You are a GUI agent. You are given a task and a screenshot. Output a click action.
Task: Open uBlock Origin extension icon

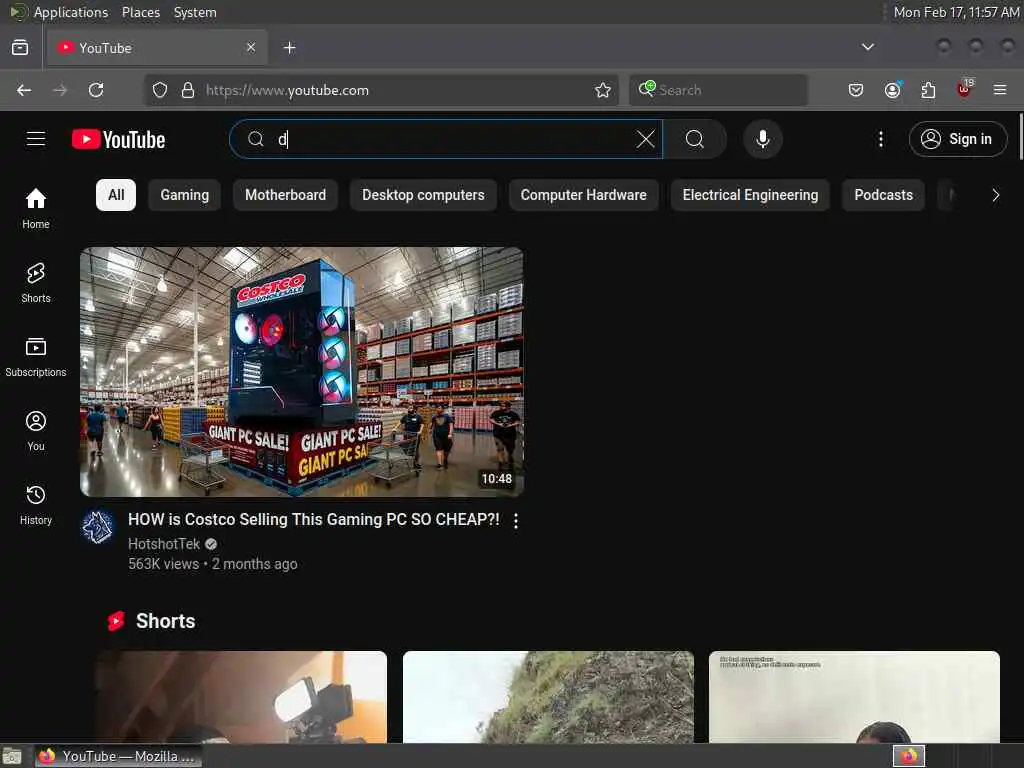[965, 89]
